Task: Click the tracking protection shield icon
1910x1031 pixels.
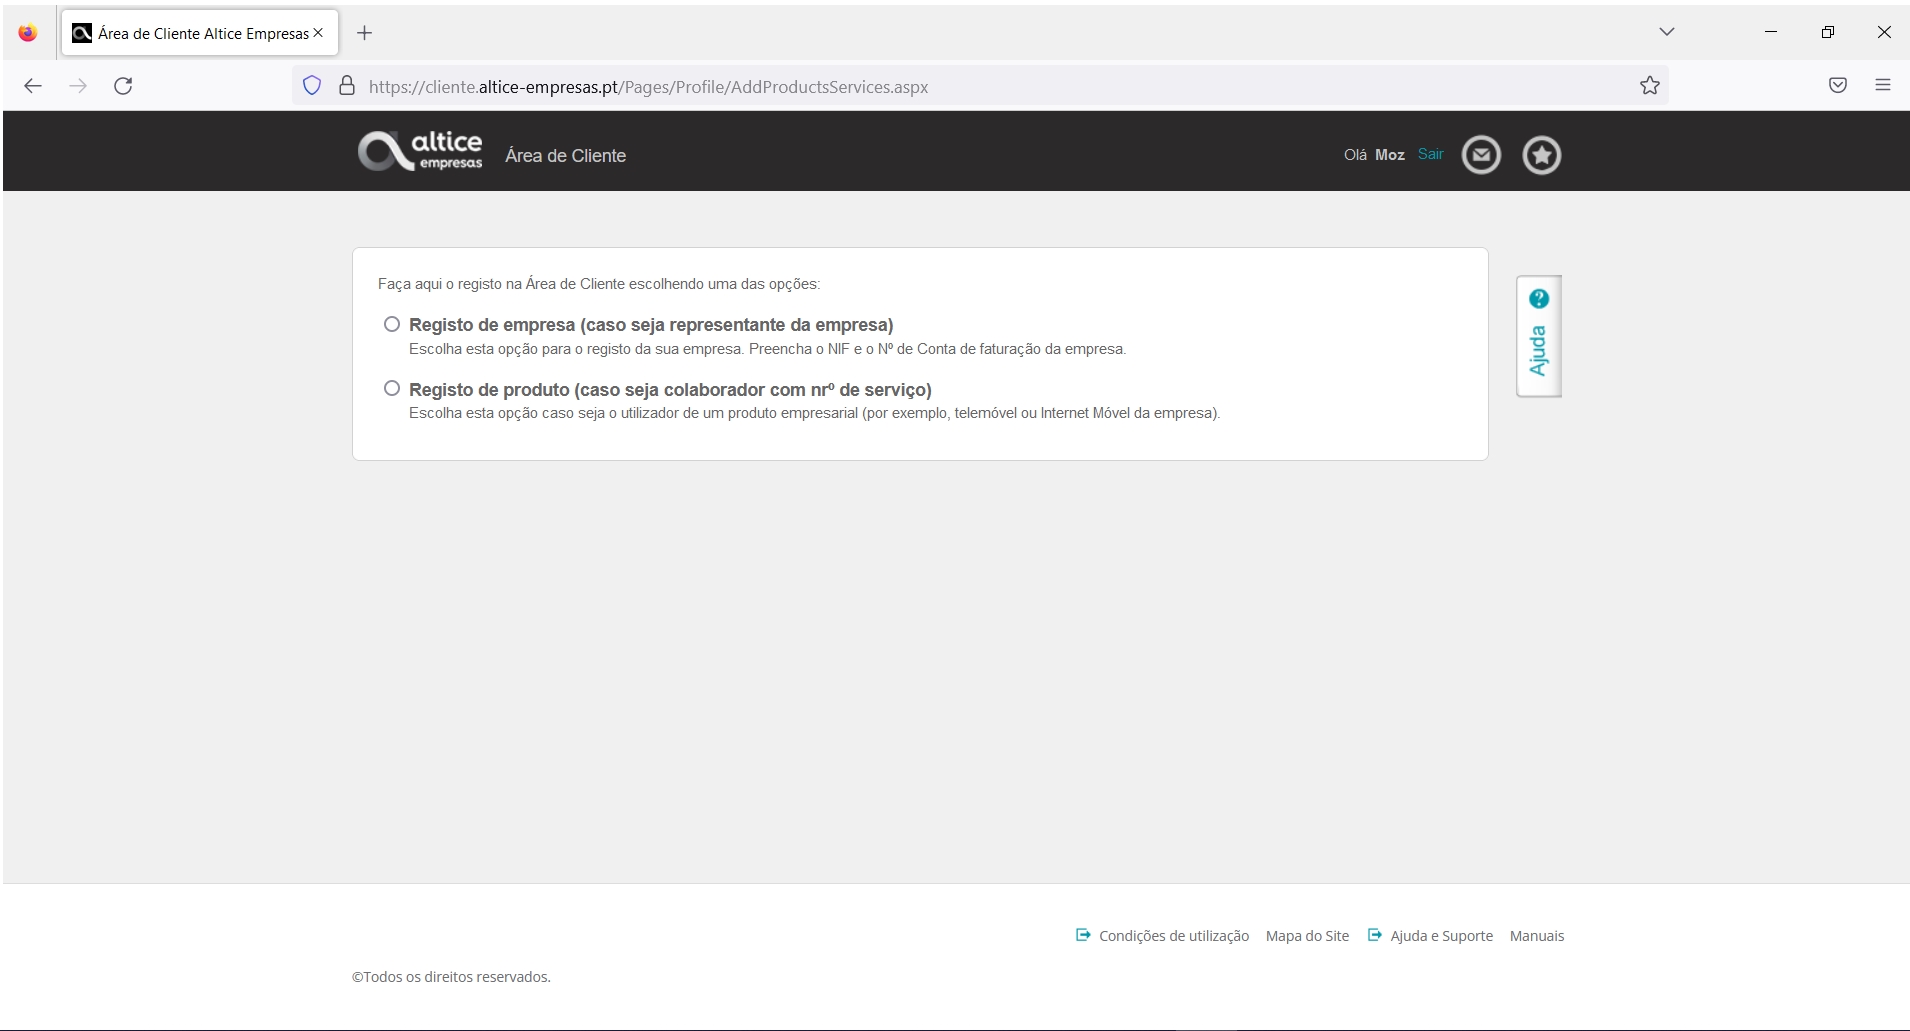Action: (x=311, y=86)
